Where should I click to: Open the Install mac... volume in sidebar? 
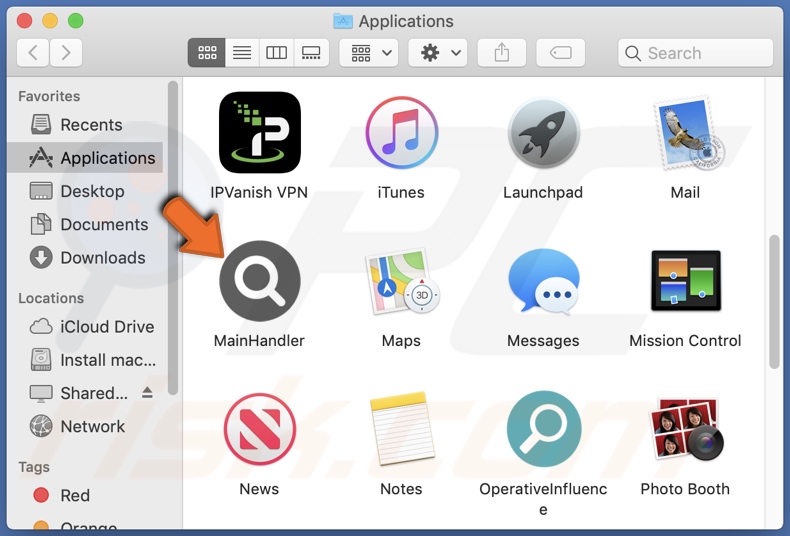(85, 360)
